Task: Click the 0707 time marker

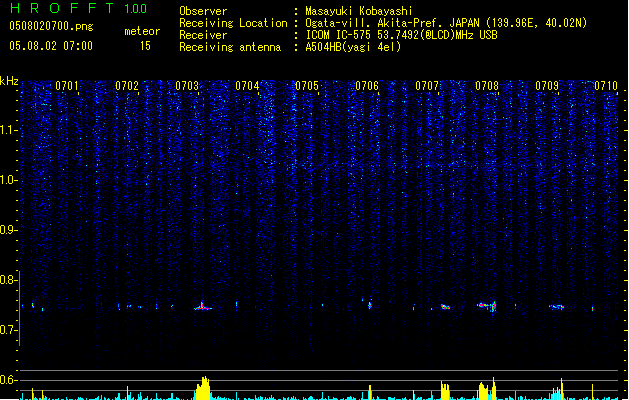Action: tap(427, 86)
